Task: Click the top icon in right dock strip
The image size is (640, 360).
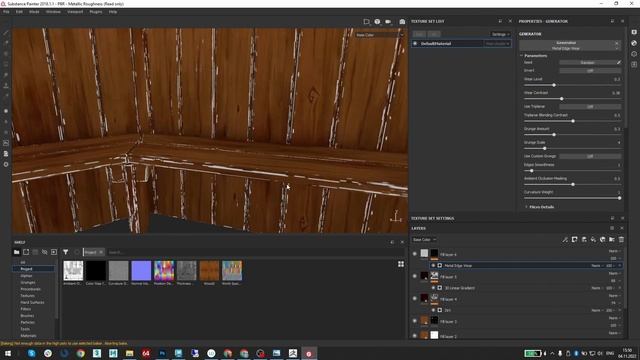Action: tap(634, 32)
